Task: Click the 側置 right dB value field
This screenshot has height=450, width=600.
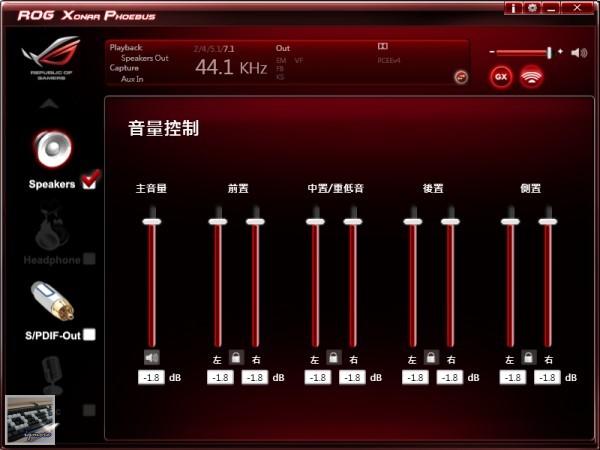Action: 548,377
